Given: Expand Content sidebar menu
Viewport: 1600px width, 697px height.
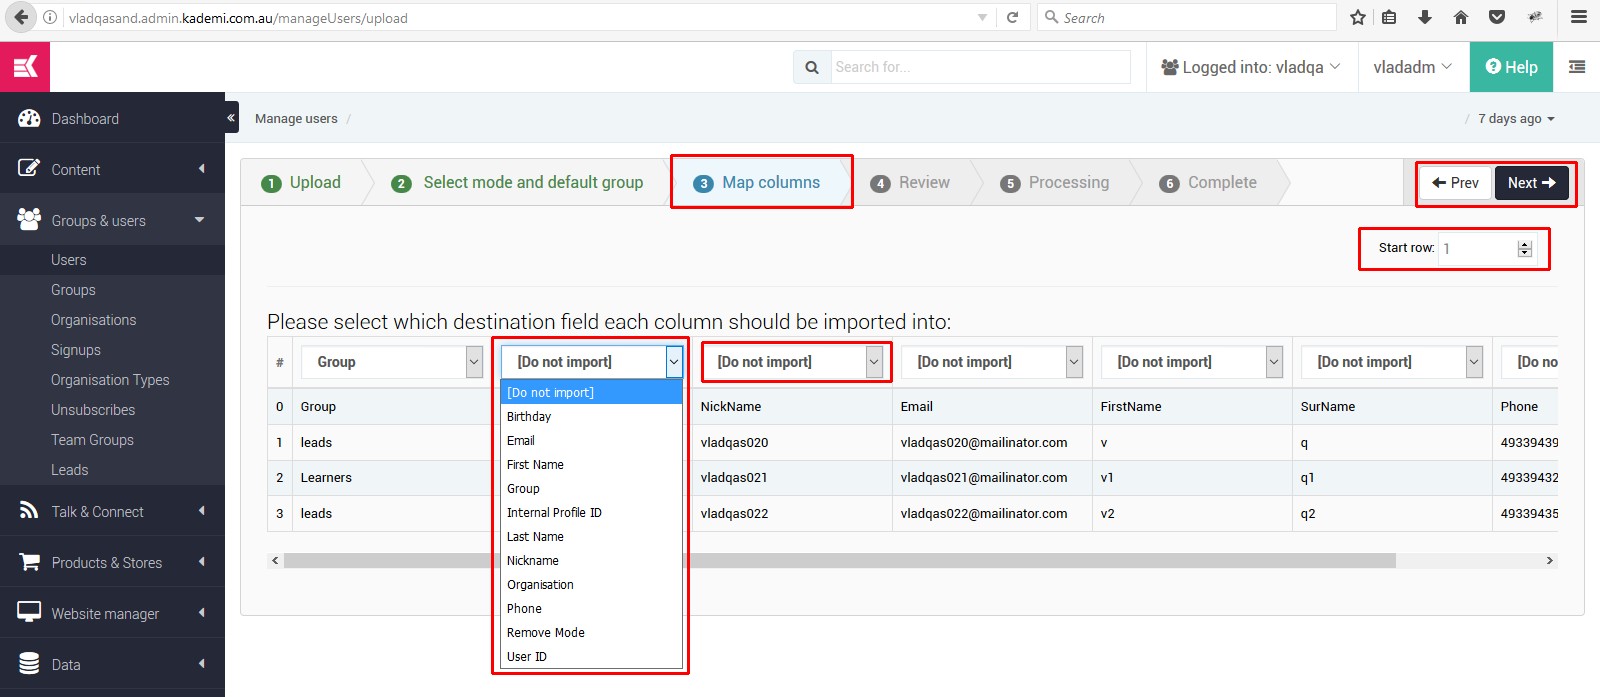Looking at the screenshot, I should pos(112,169).
